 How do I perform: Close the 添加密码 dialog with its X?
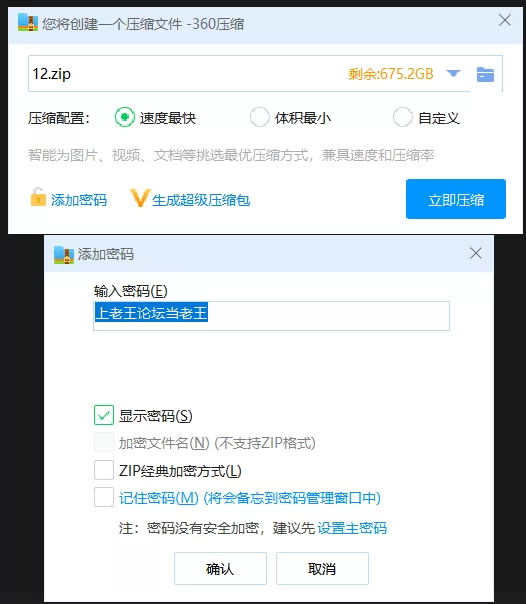(476, 253)
